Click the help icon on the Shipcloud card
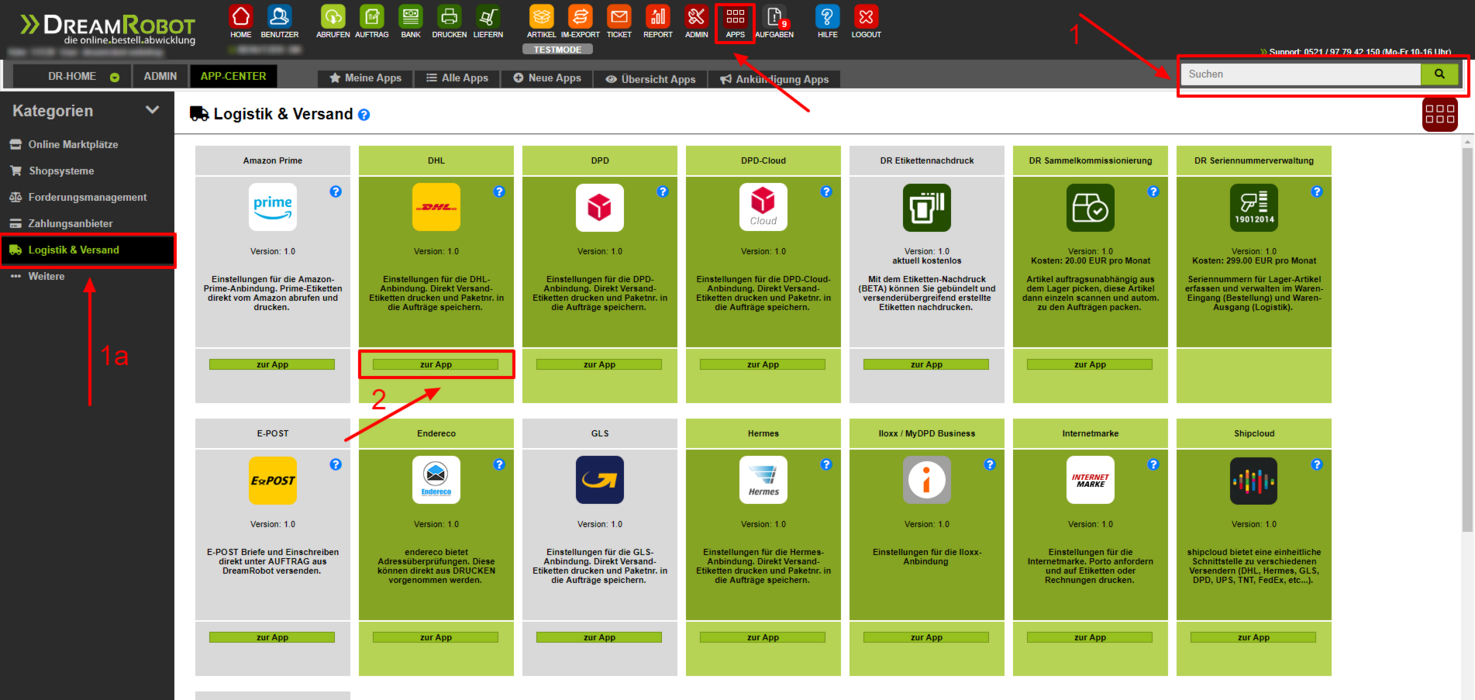 pos(1317,464)
